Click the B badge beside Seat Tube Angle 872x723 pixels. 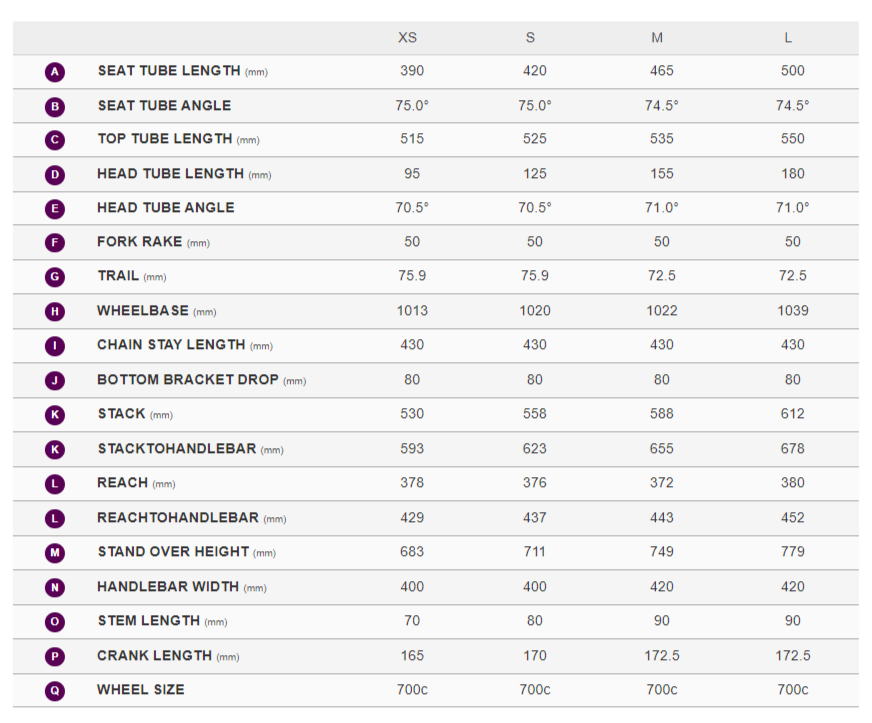55,106
